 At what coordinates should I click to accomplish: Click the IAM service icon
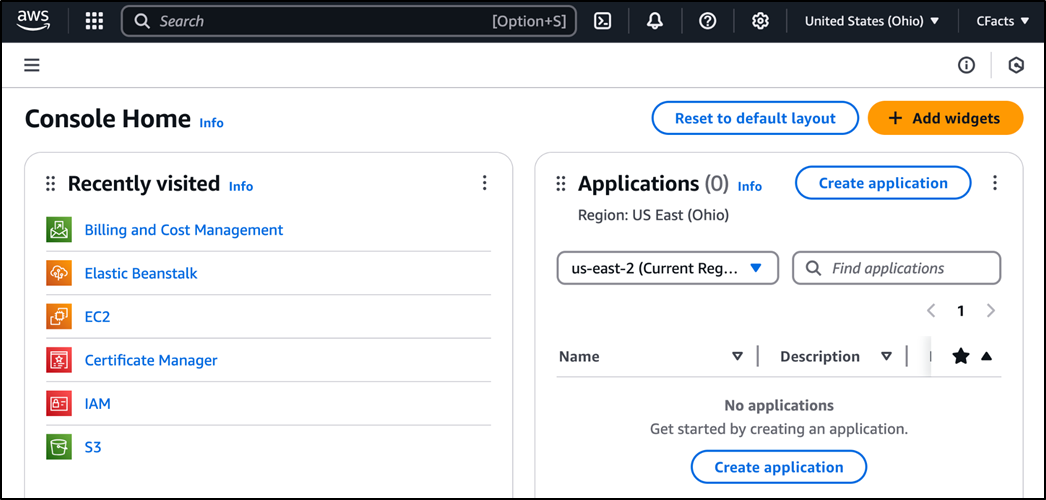(59, 403)
